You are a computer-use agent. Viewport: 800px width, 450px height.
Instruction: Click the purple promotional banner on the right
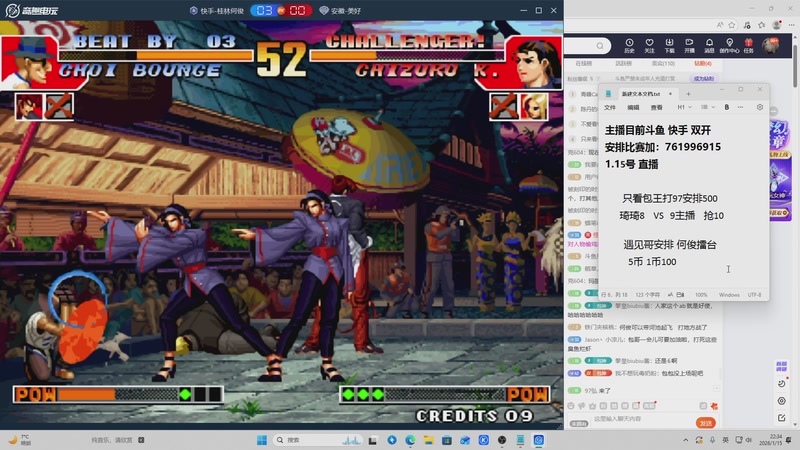tap(781, 170)
